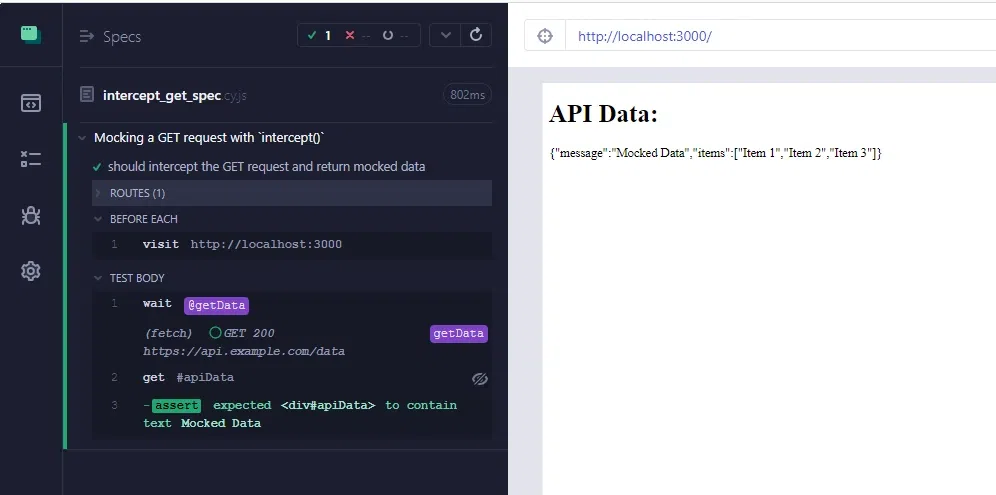The height and width of the screenshot is (495, 996).
Task: Rerun all tests with the reload icon
Action: tap(476, 35)
